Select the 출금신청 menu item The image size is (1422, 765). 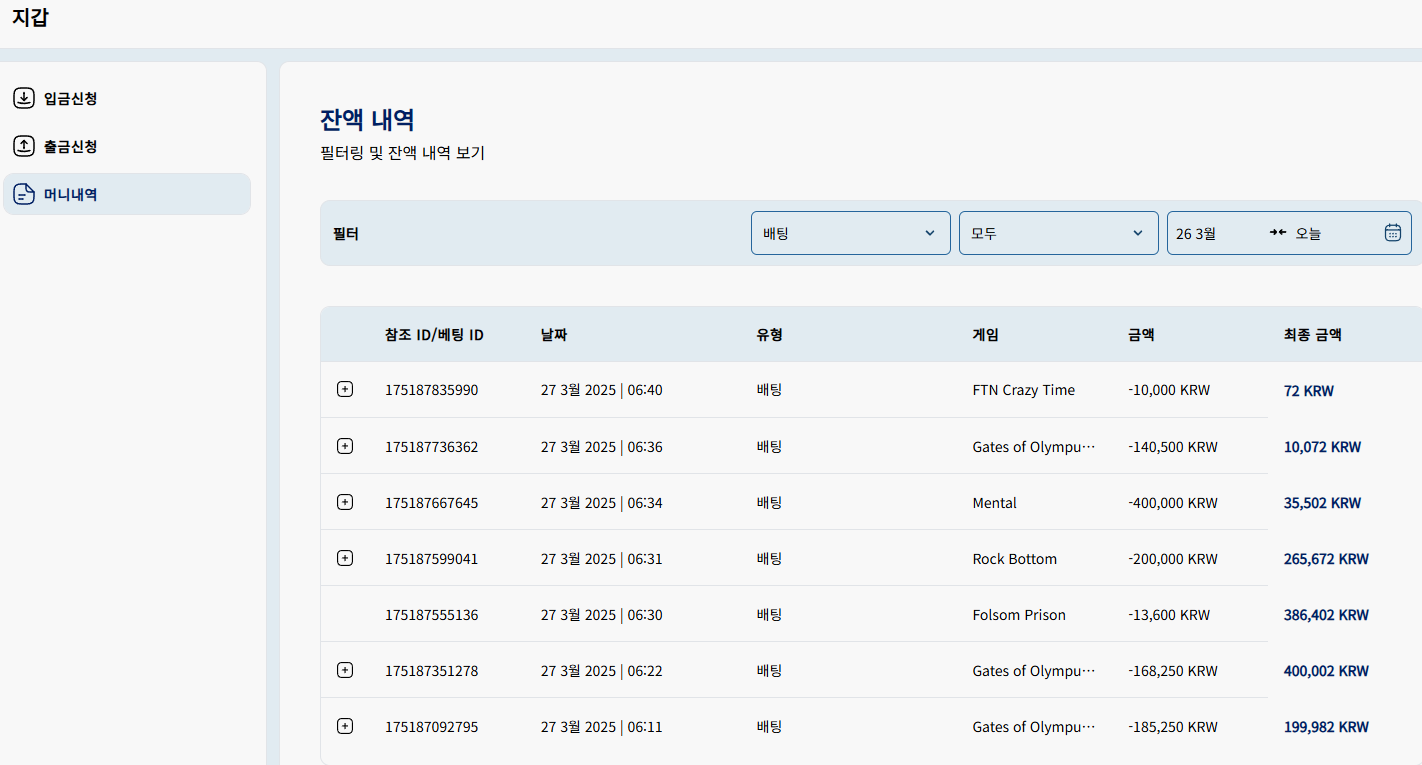[x=127, y=146]
